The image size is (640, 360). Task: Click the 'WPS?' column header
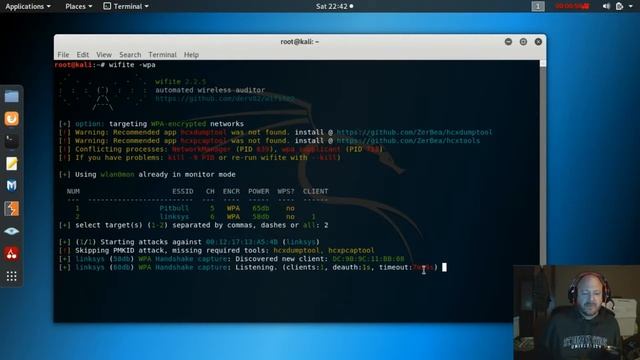coord(286,191)
